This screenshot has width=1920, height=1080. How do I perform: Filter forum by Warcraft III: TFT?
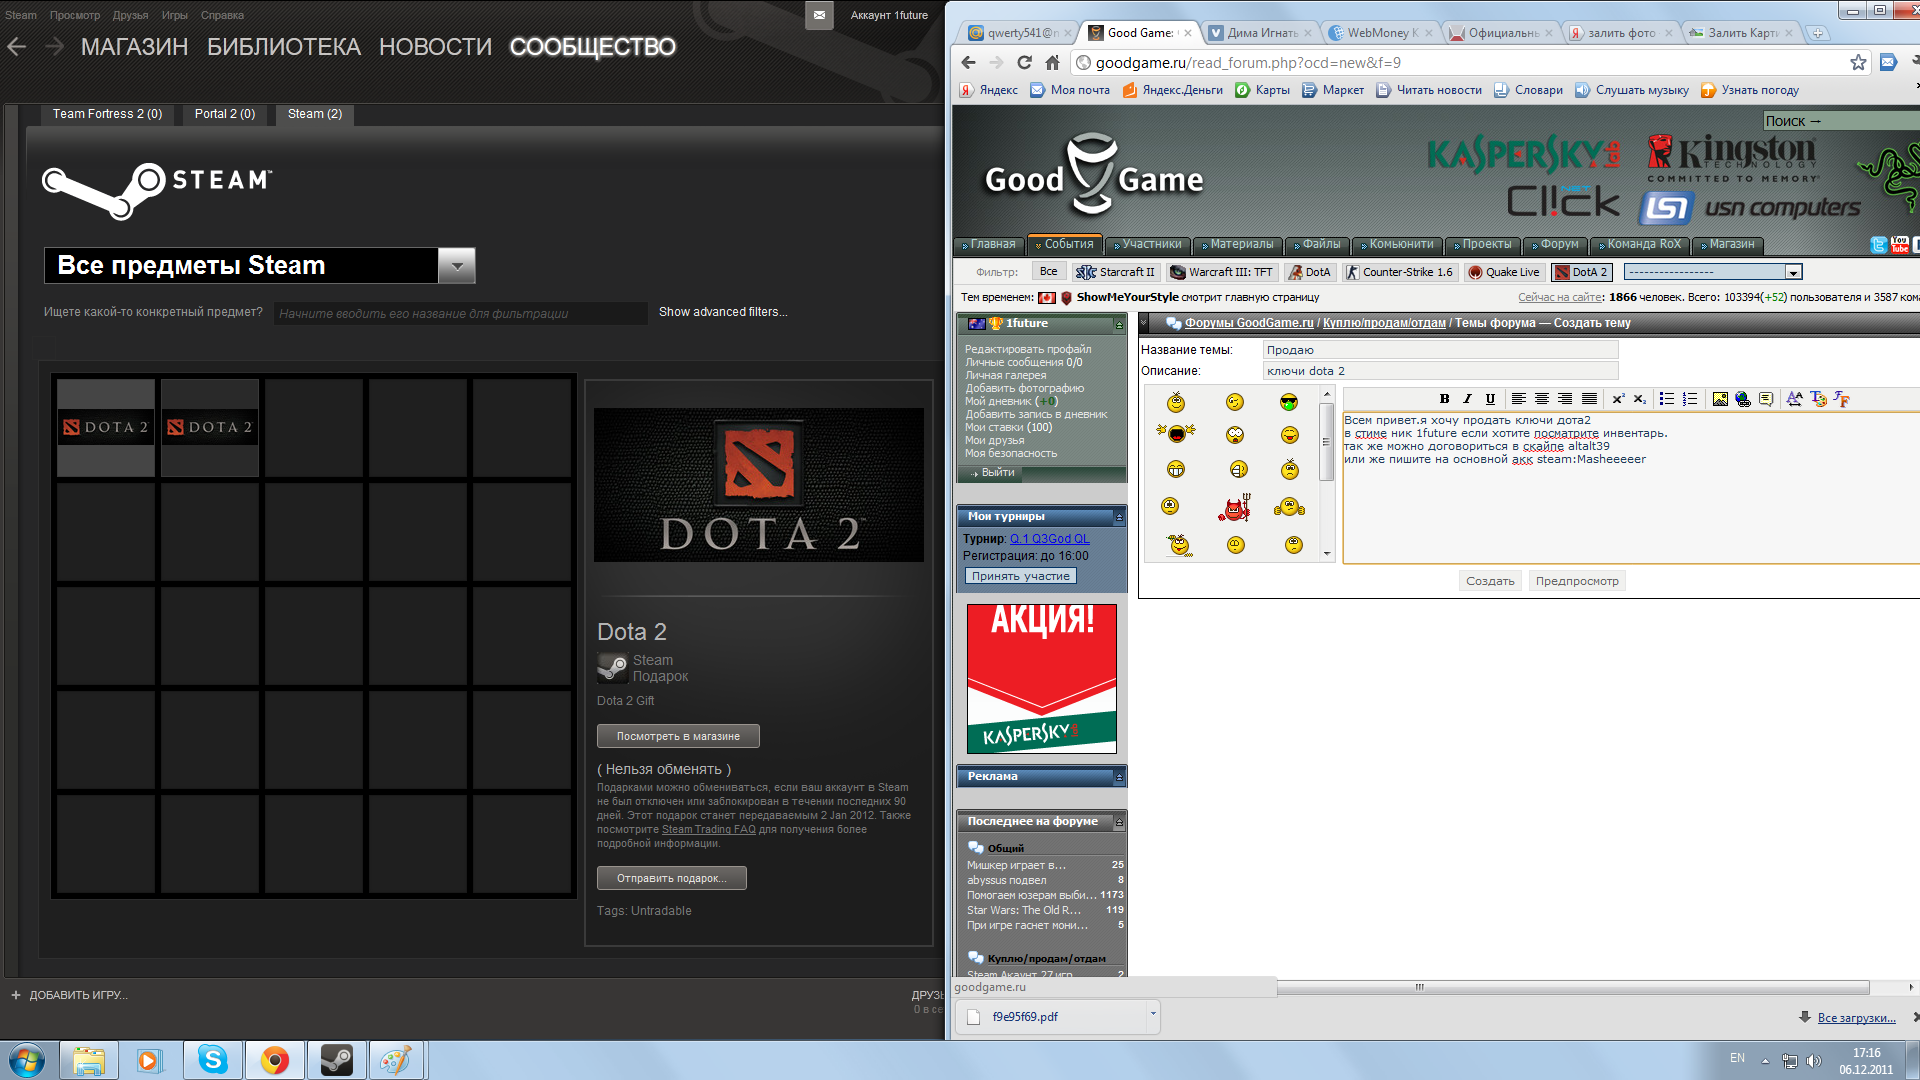coord(1221,272)
